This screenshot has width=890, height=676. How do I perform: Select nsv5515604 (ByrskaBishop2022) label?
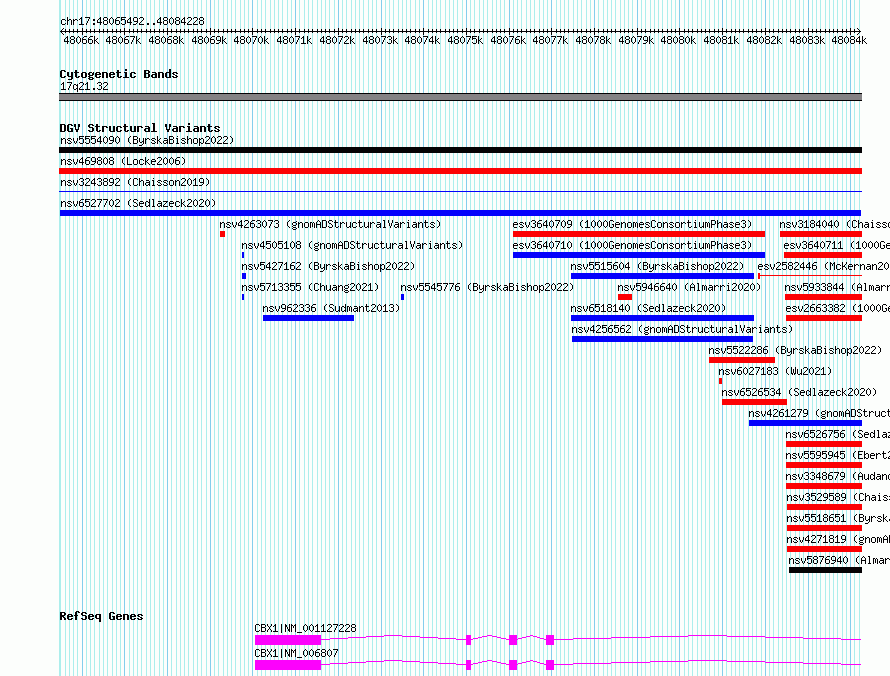[657, 266]
